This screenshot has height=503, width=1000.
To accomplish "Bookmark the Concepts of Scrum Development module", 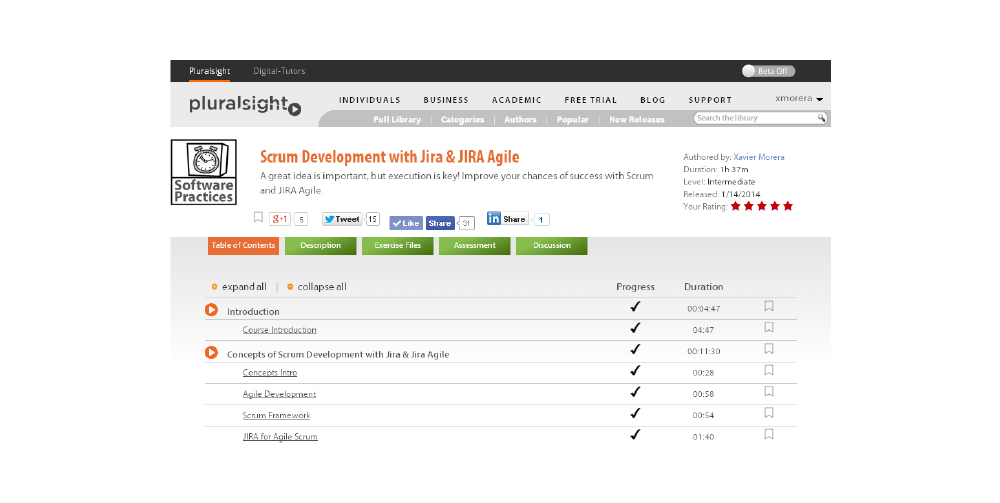I will pos(769,349).
